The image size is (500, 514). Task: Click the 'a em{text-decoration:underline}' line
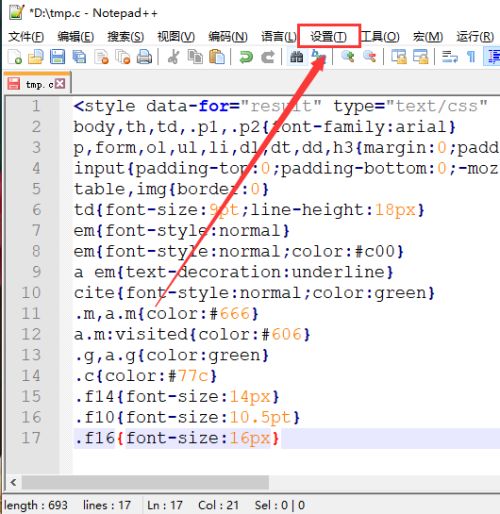pyautogui.click(x=233, y=272)
